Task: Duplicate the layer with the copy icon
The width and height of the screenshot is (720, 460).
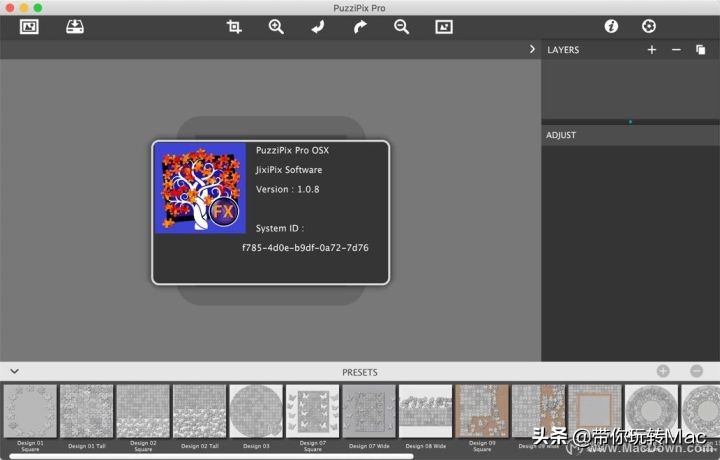Action: point(701,50)
